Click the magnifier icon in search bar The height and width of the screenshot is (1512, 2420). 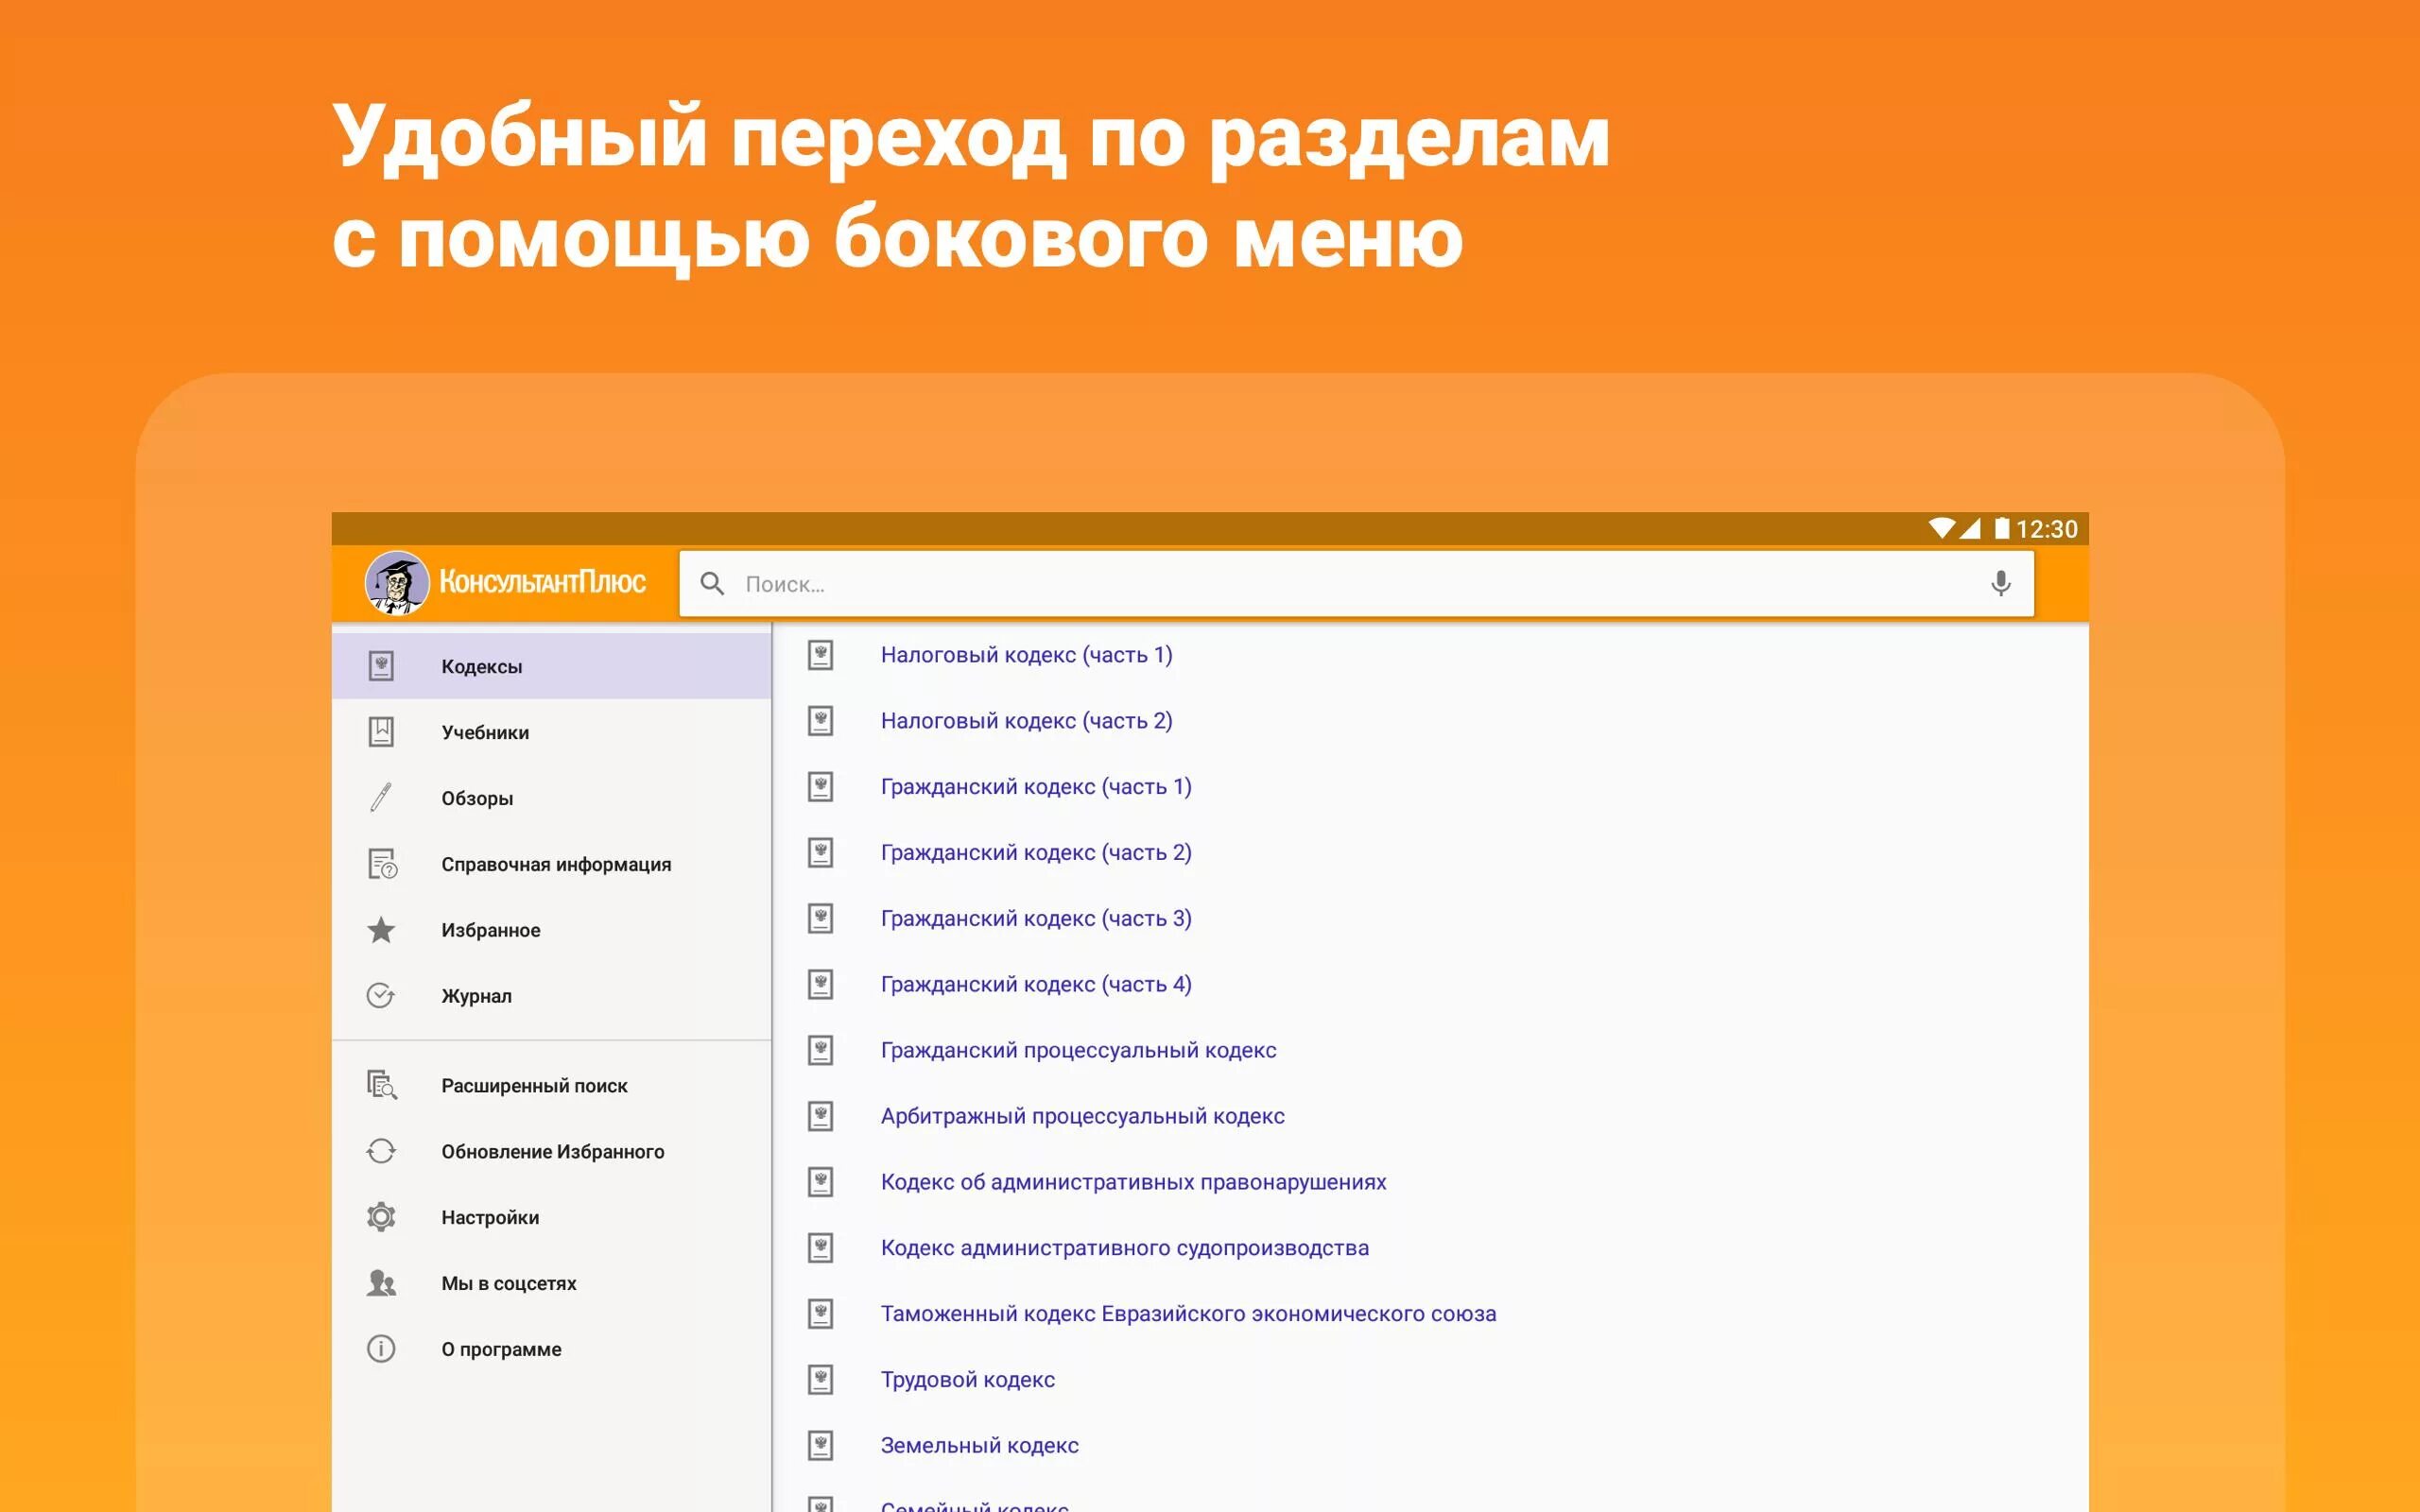712,583
